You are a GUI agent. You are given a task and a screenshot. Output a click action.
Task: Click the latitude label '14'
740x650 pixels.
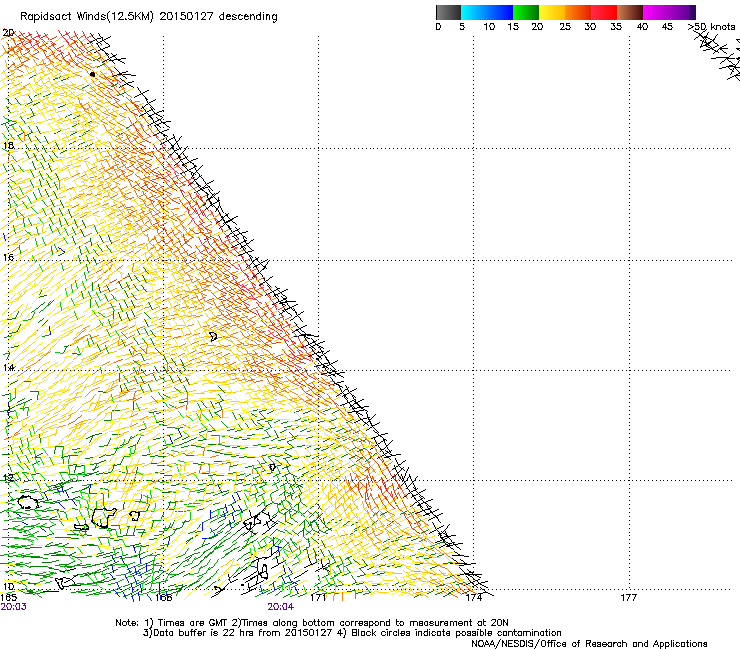pyautogui.click(x=8, y=367)
